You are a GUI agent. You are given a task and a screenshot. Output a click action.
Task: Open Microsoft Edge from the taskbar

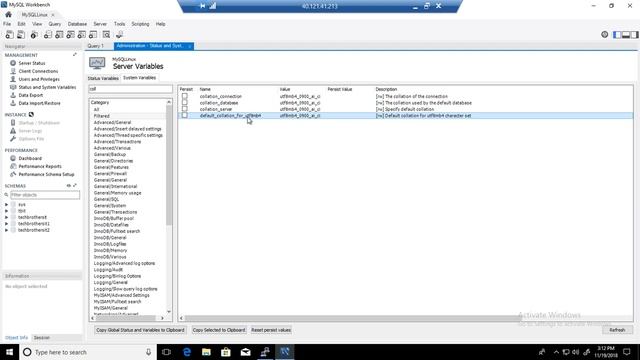pos(187,352)
